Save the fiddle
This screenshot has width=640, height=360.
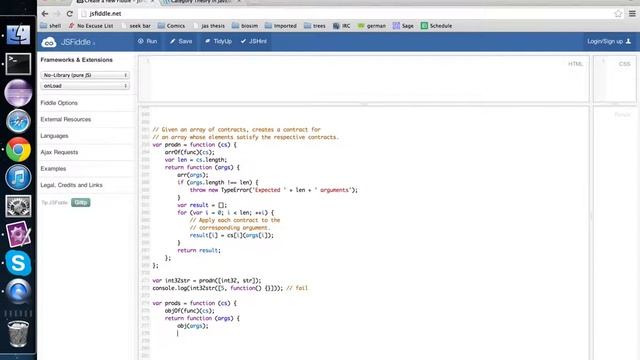(x=181, y=41)
